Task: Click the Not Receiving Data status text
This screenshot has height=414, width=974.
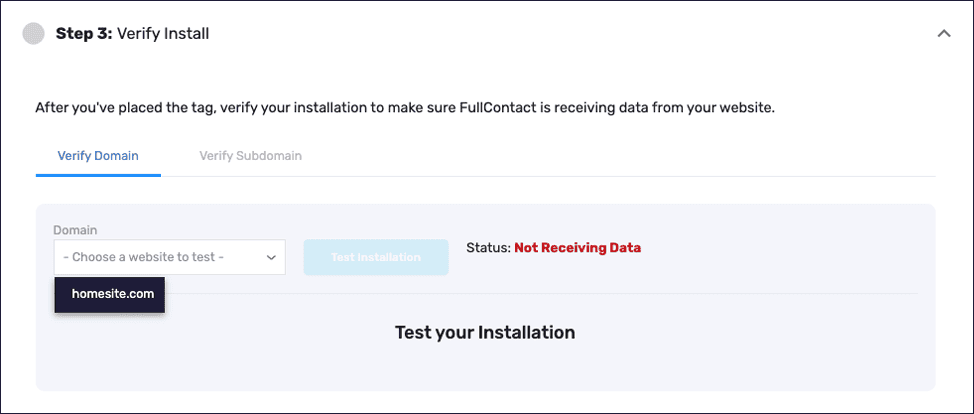Action: tap(578, 247)
